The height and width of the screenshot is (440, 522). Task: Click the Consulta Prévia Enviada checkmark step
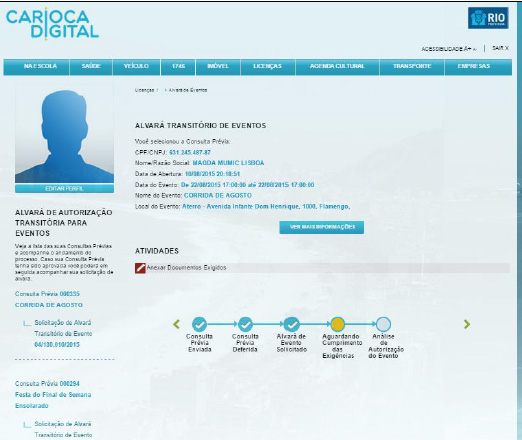tap(199, 324)
